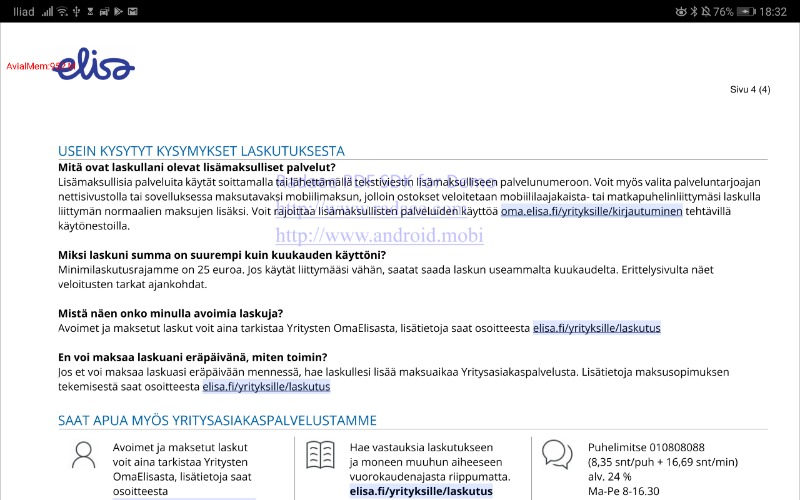Tap the text 'Minimilaskutusrajamme on 25 euroa'
The image size is (800, 500).
tap(151, 270)
